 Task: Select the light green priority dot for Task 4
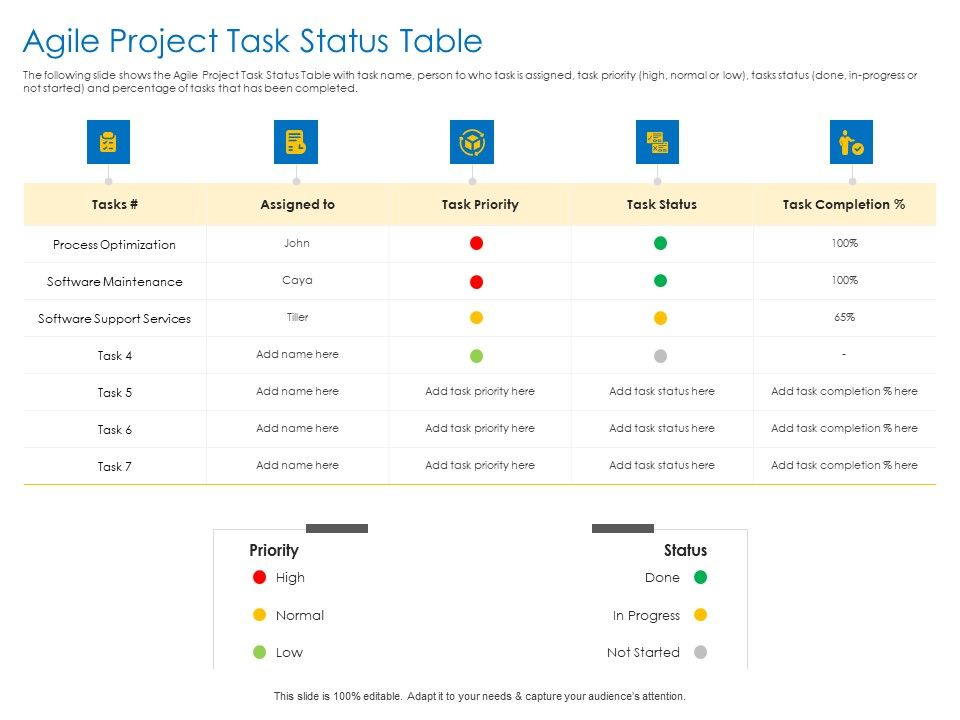[476, 356]
